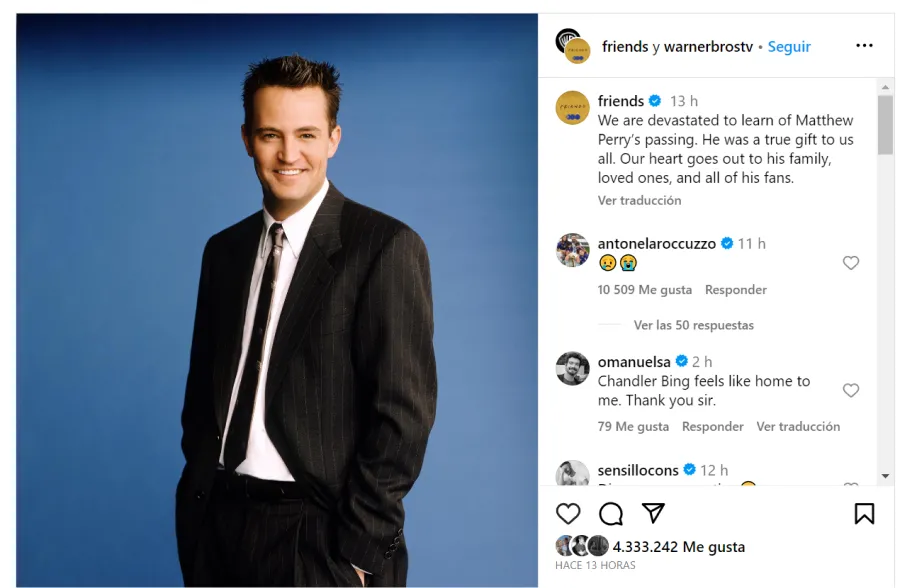Save the post with the bookmark icon
The image size is (900, 588).
(x=866, y=513)
